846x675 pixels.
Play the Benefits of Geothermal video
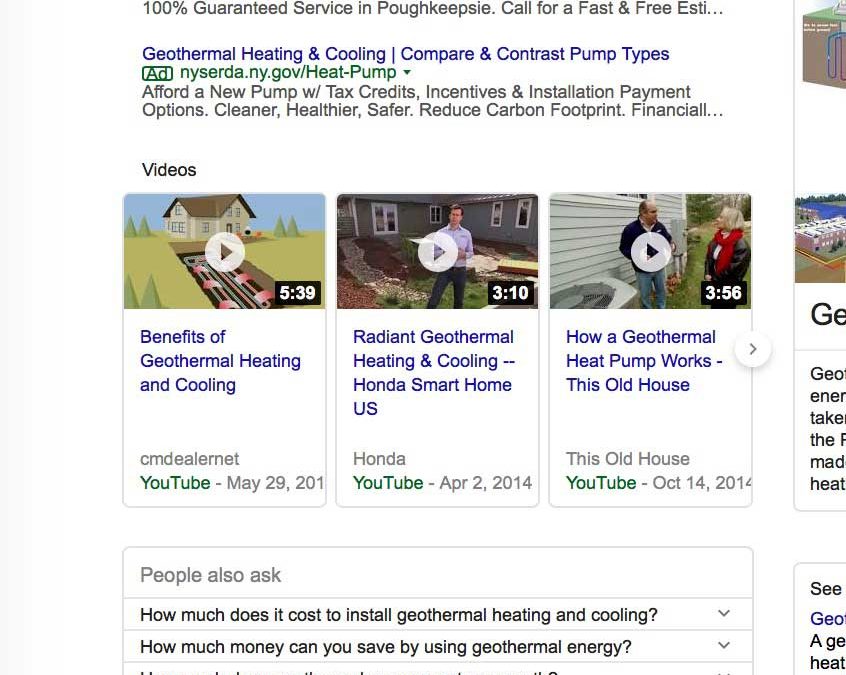pyautogui.click(x=225, y=252)
